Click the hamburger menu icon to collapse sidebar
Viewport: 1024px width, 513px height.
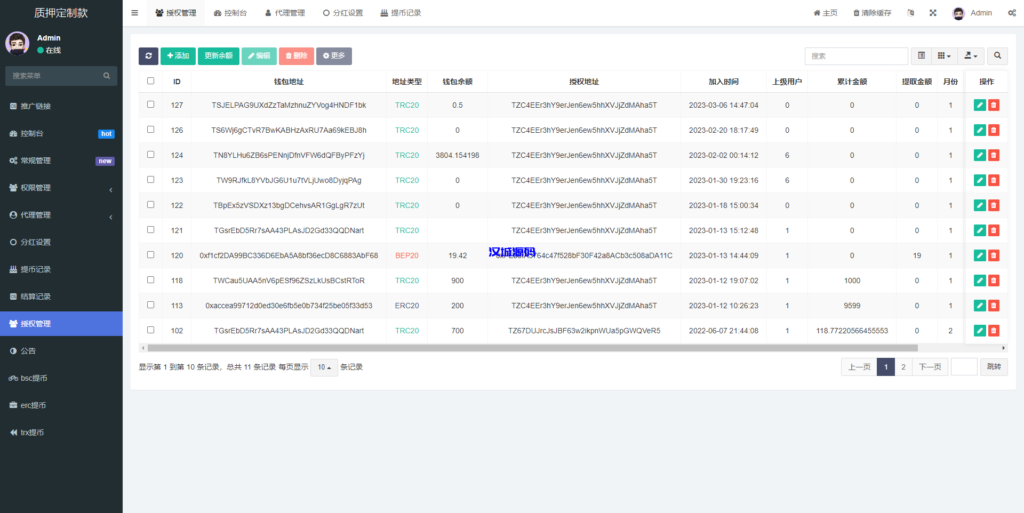135,13
